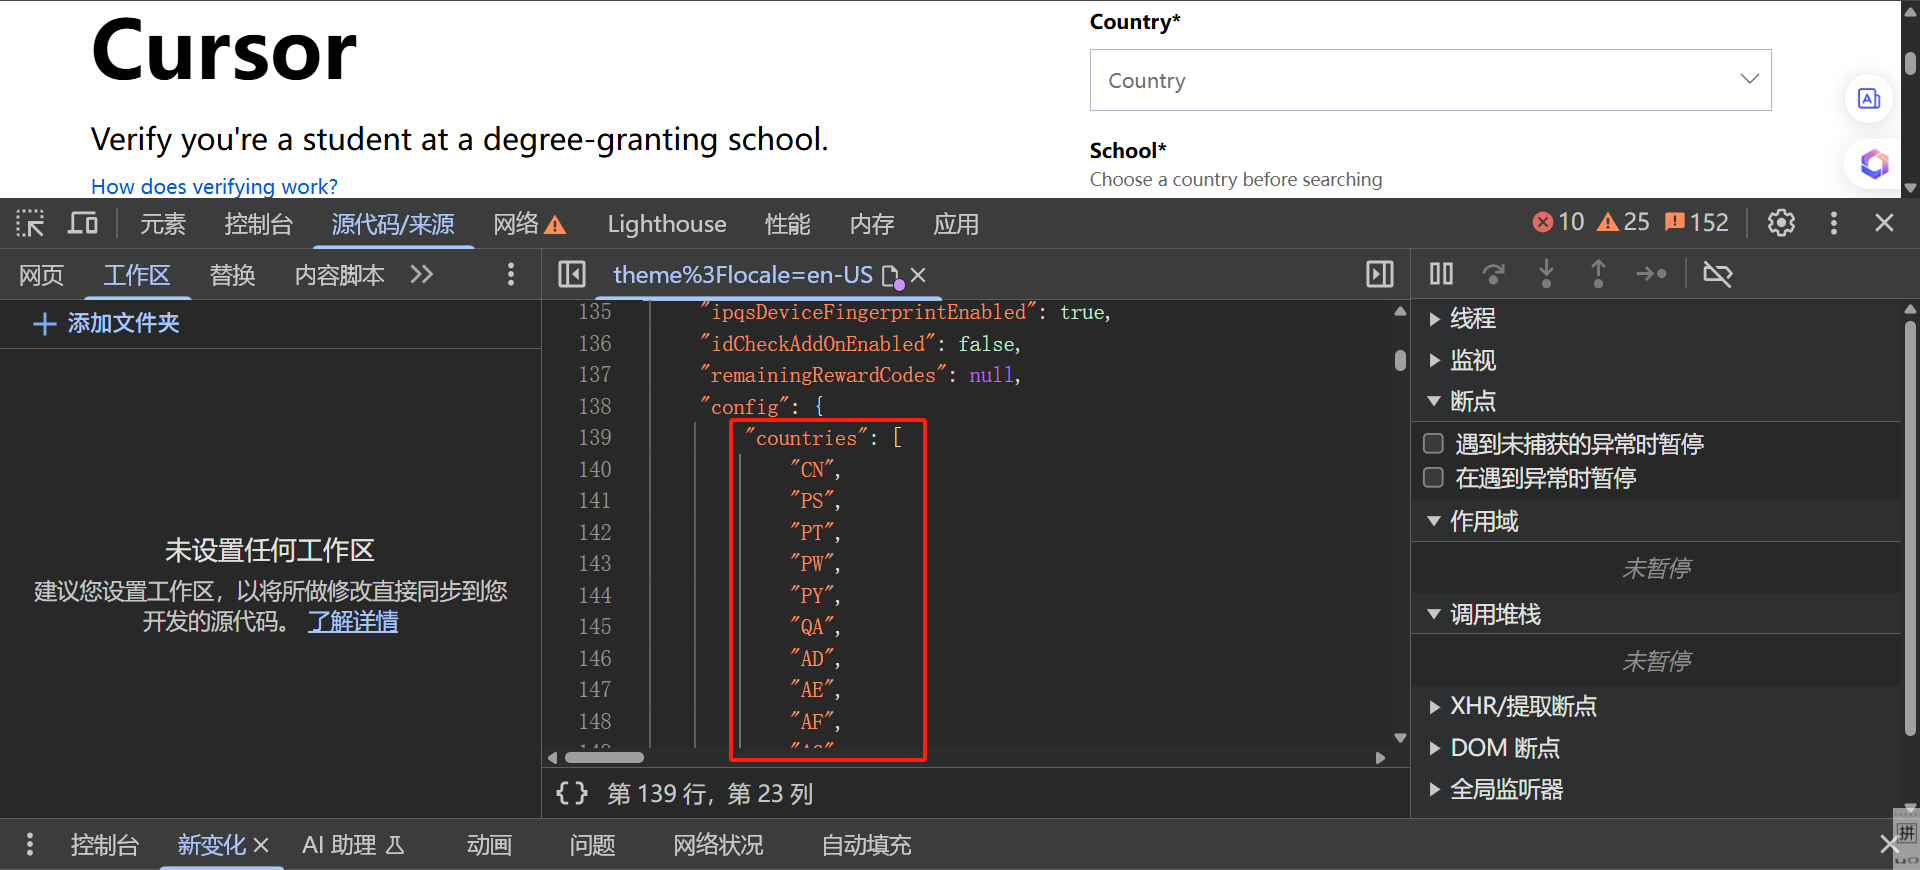Switch to 问题 drawer tab
Image resolution: width=1920 pixels, height=870 pixels.
point(592,845)
